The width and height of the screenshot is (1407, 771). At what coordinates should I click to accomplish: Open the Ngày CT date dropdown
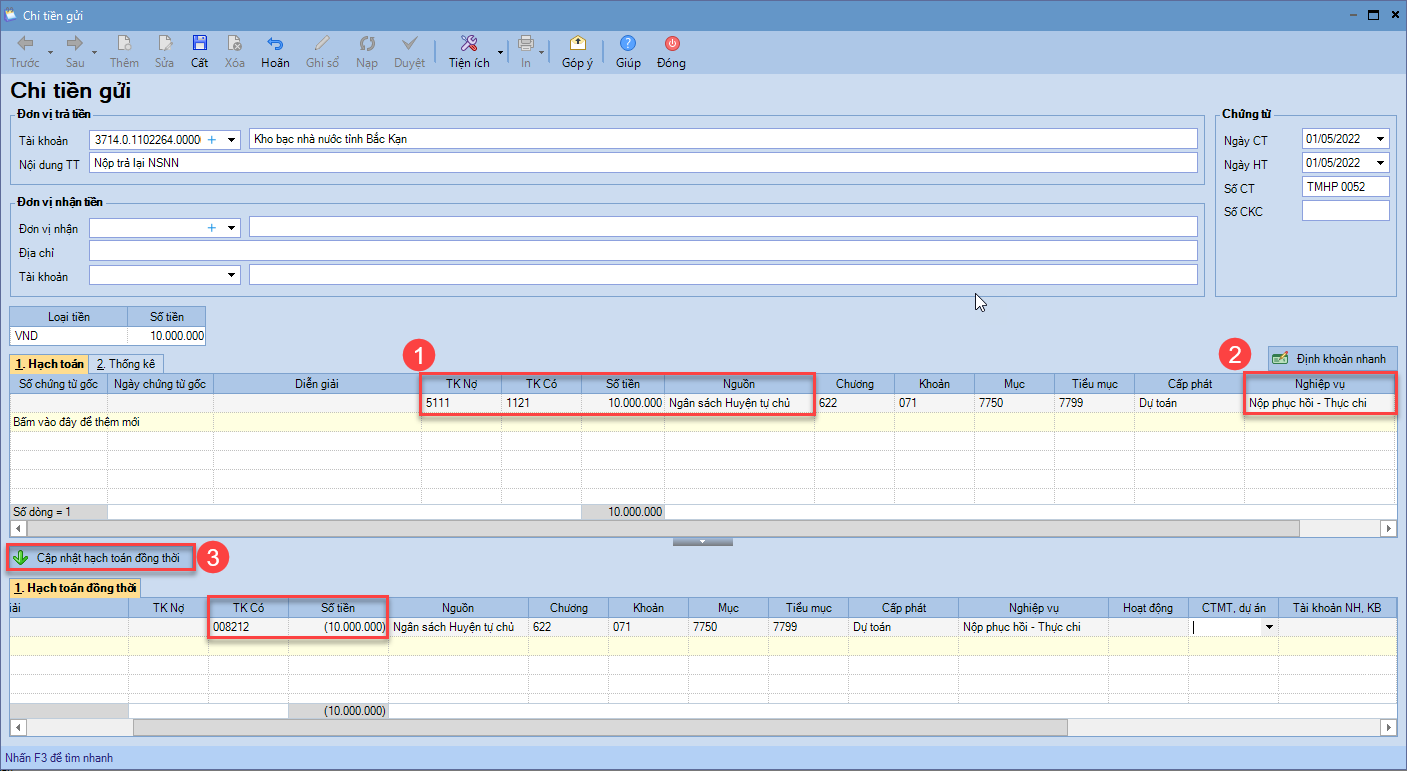[x=1381, y=139]
